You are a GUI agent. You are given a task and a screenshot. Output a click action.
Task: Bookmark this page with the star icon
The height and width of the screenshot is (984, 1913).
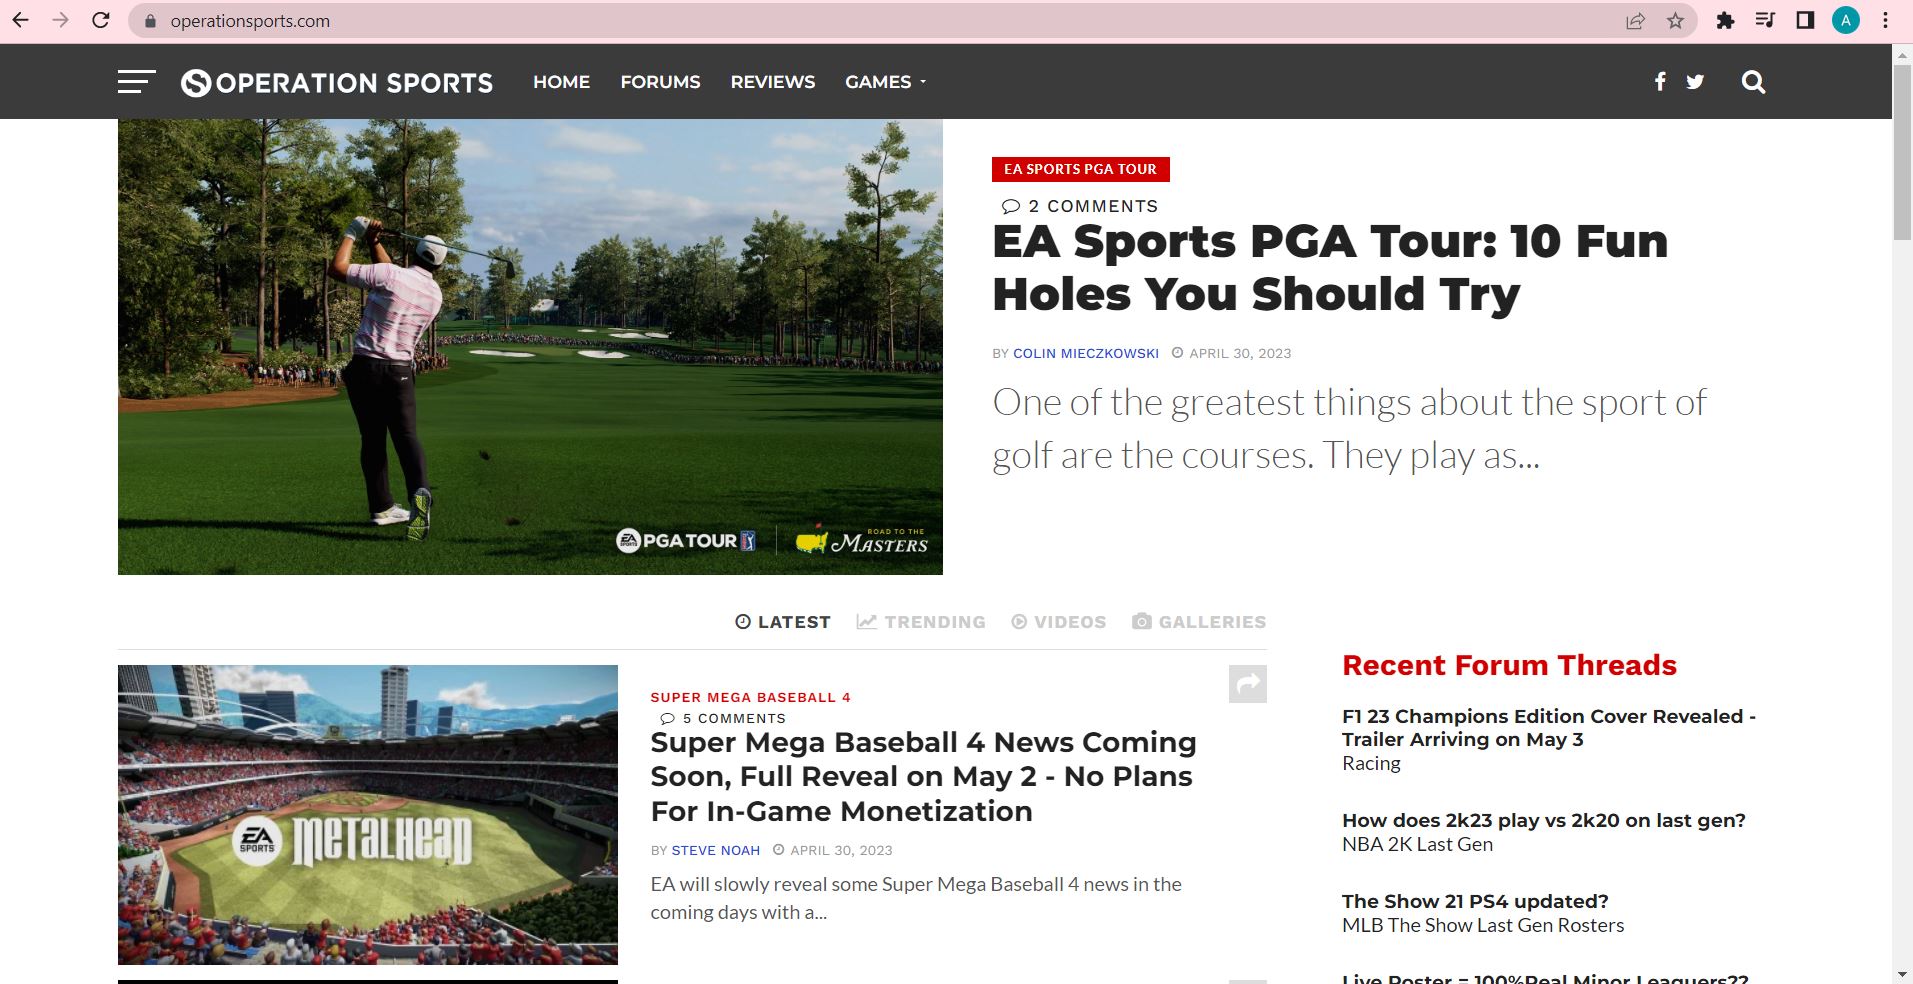point(1676,21)
